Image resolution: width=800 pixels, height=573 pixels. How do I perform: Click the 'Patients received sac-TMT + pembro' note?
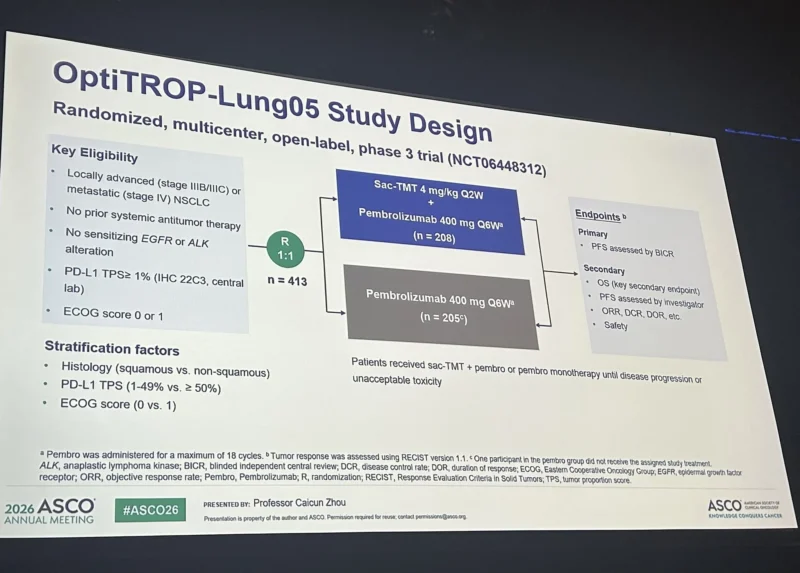tap(527, 372)
